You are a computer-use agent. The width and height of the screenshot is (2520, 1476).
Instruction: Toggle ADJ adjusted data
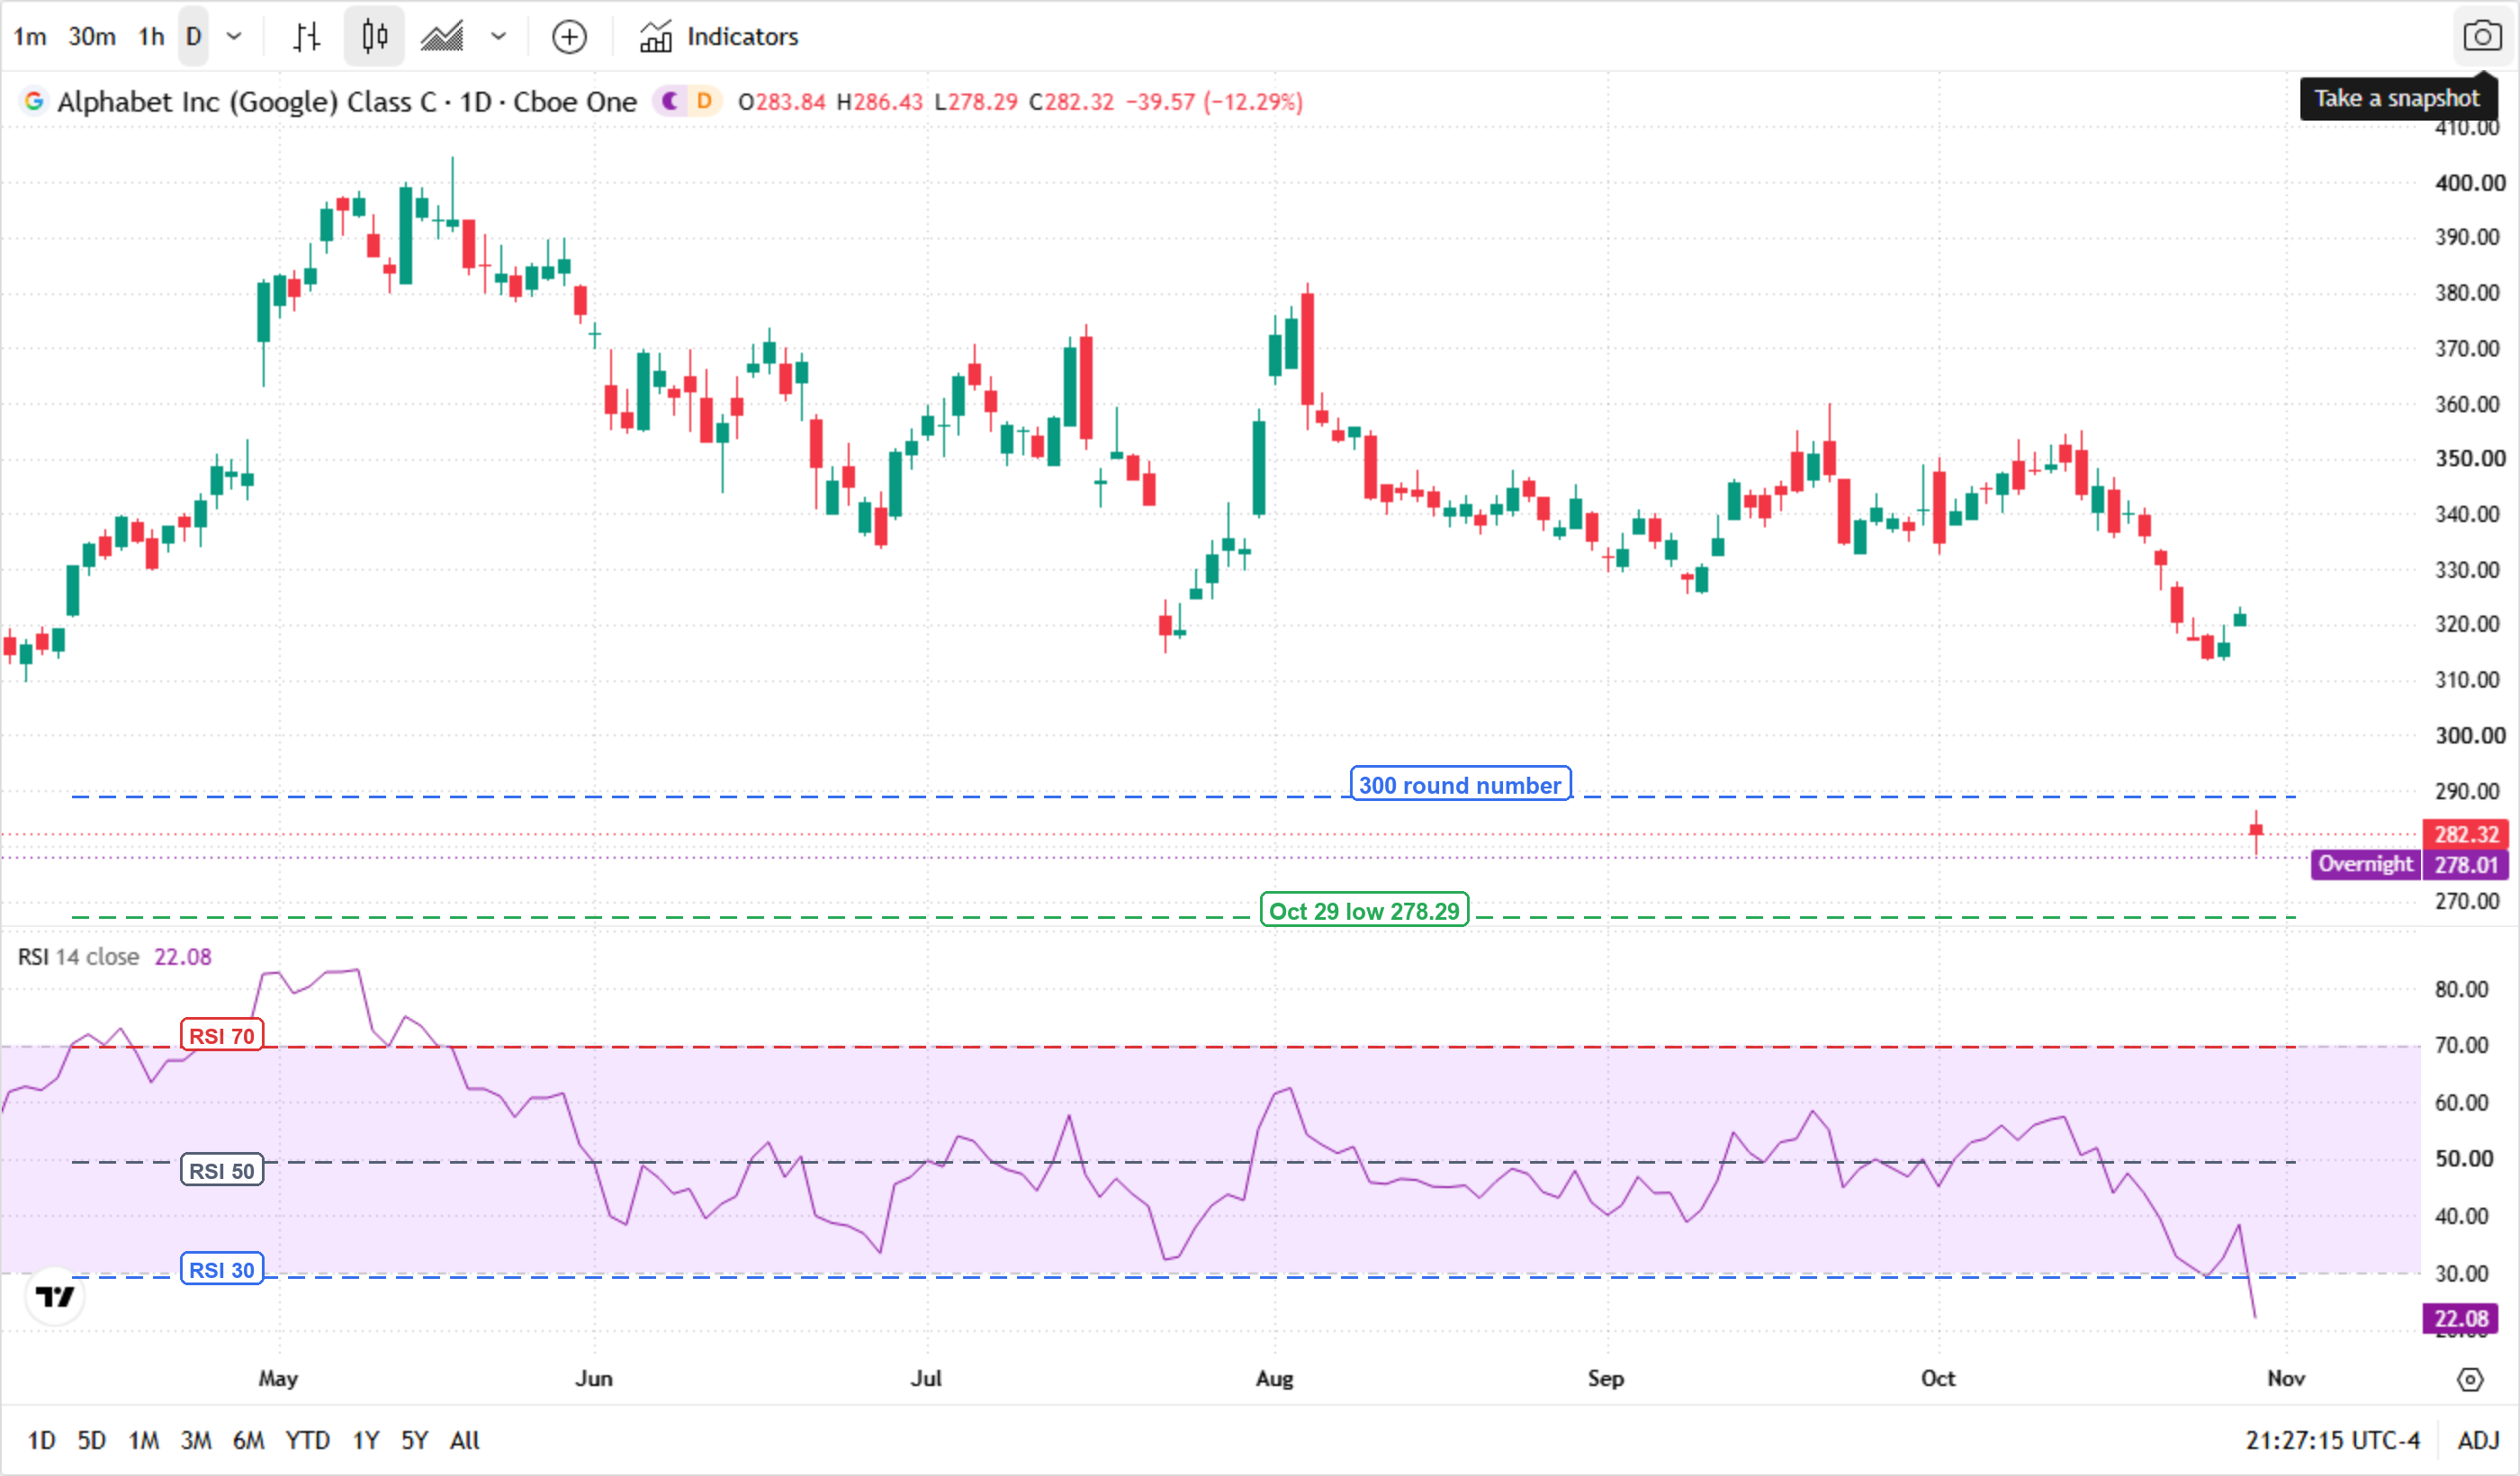[x=2478, y=1441]
